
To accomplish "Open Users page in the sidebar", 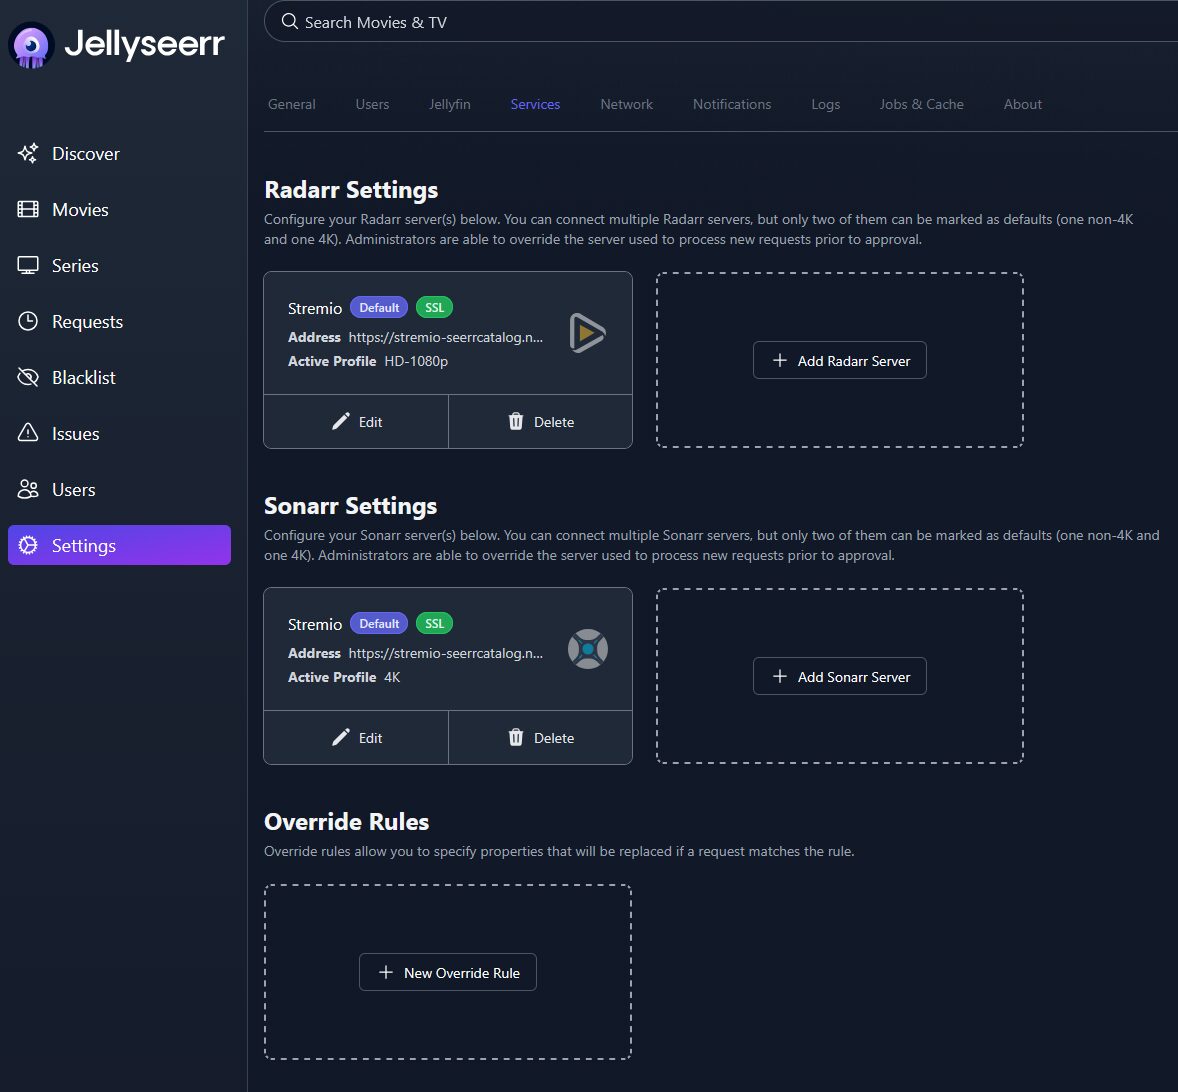I will [119, 490].
